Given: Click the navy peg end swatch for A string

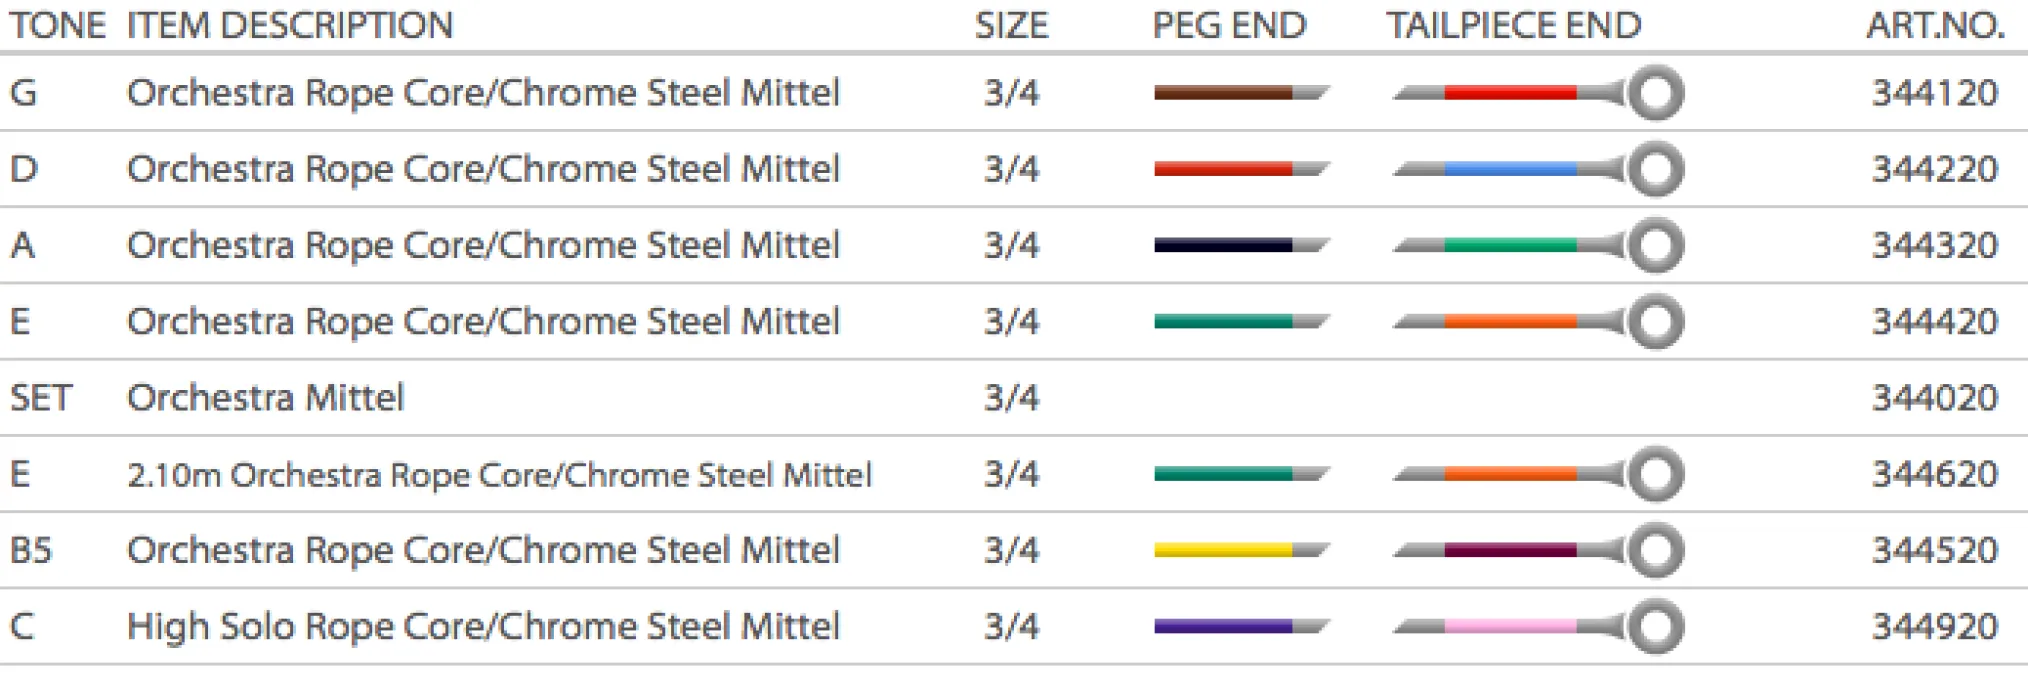Looking at the screenshot, I should point(1240,246).
